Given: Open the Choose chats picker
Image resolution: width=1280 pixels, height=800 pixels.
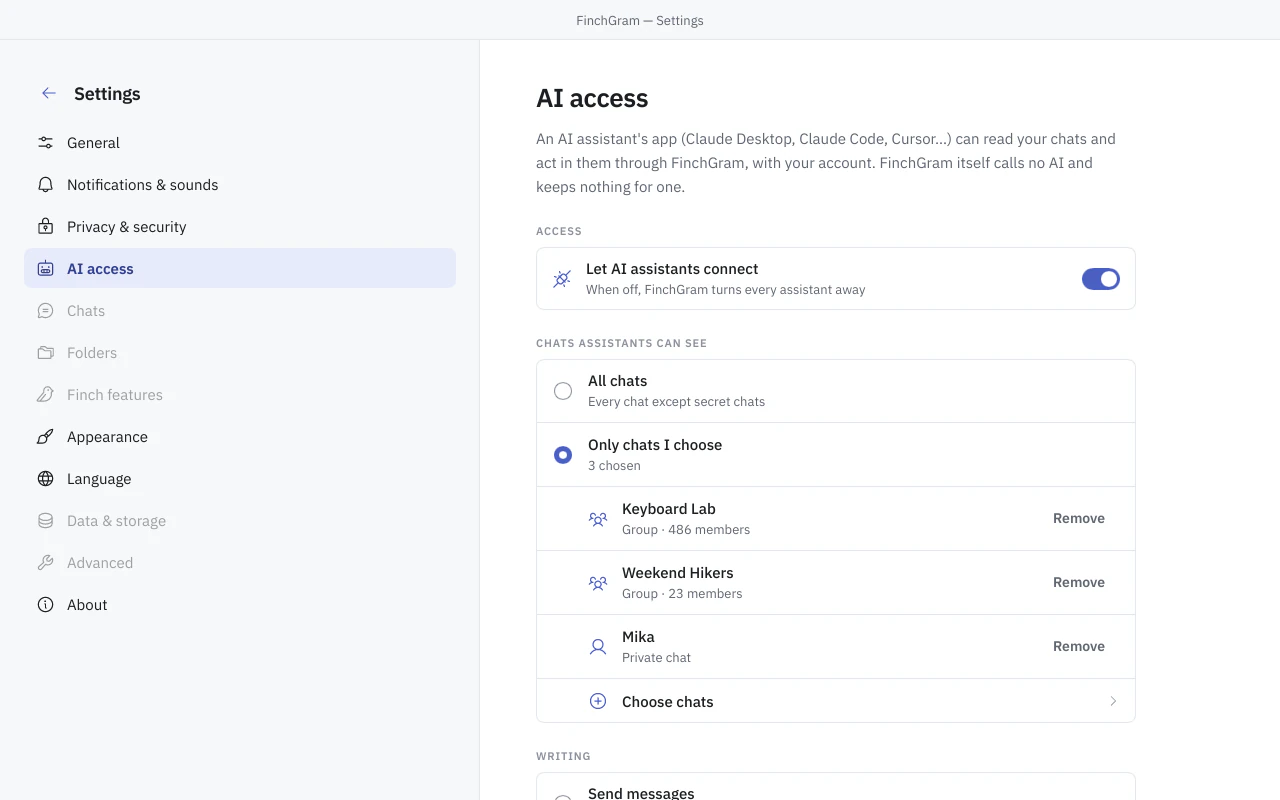Looking at the screenshot, I should tap(836, 701).
